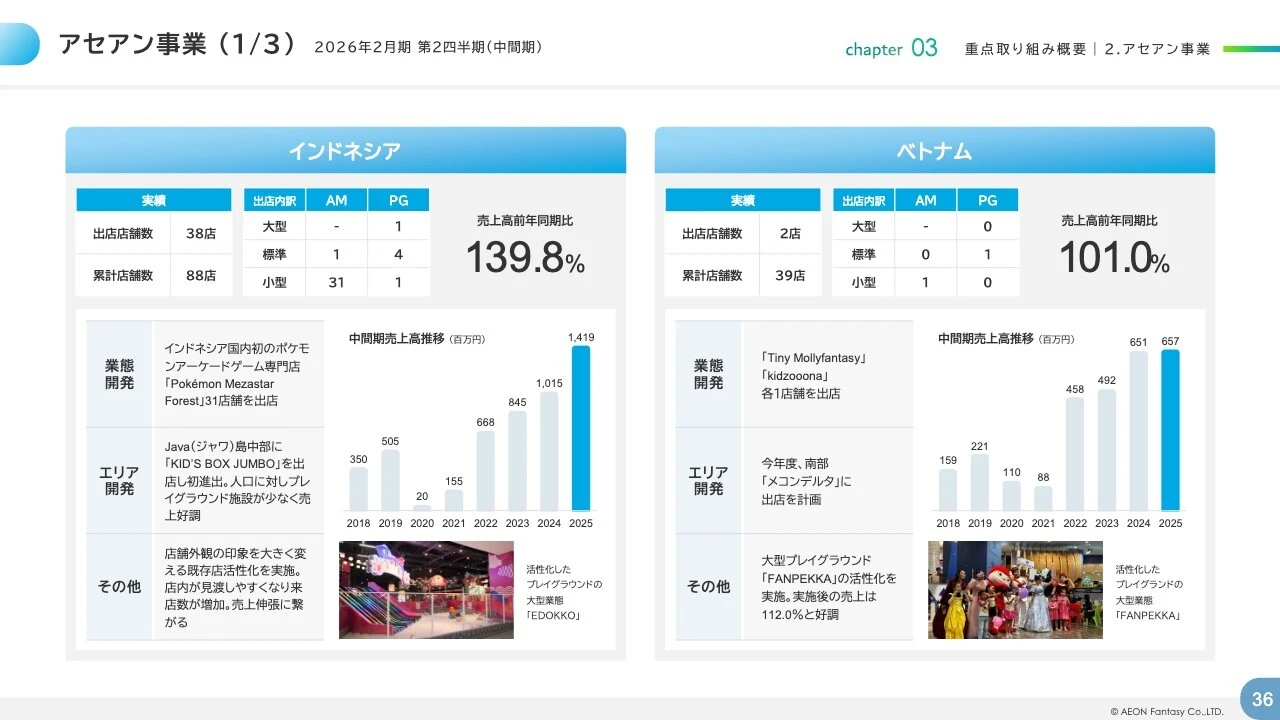Click the 出店内訳 header cell for Indonesia
Screen dimensions: 1280x720
[273, 199]
